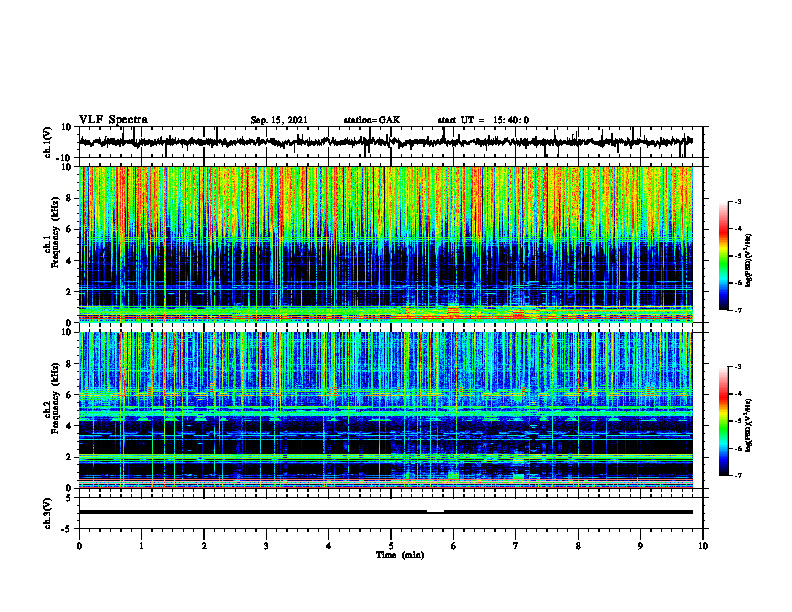Click the 'ch.3(V)' axis label
792x612 pixels.
47,513
